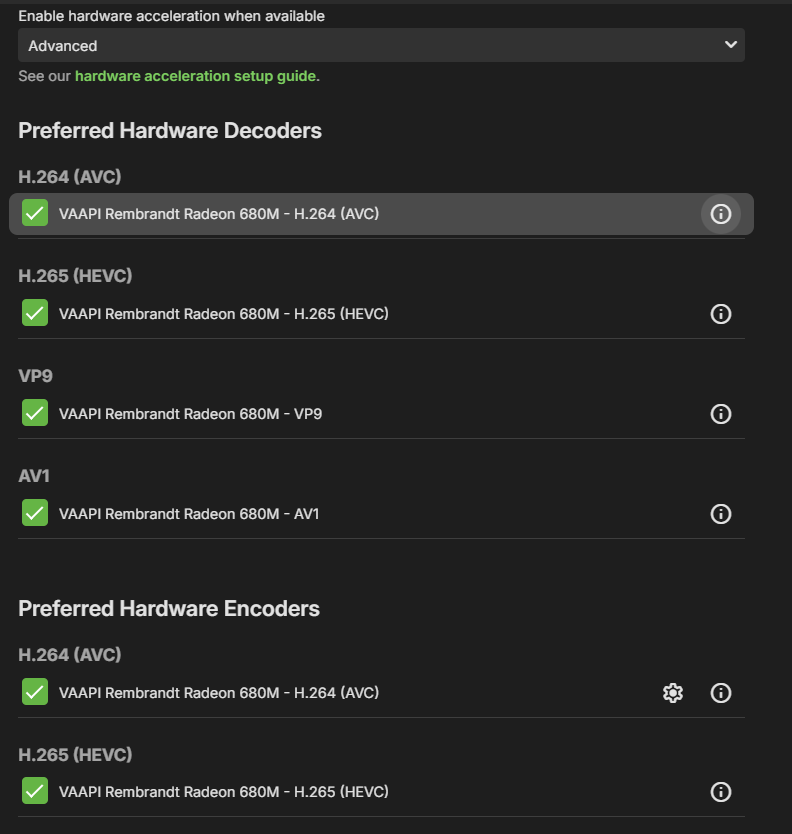The height and width of the screenshot is (834, 792).
Task: Disable the H.265 (HEVC) encoder checkbox
Action: (35, 792)
